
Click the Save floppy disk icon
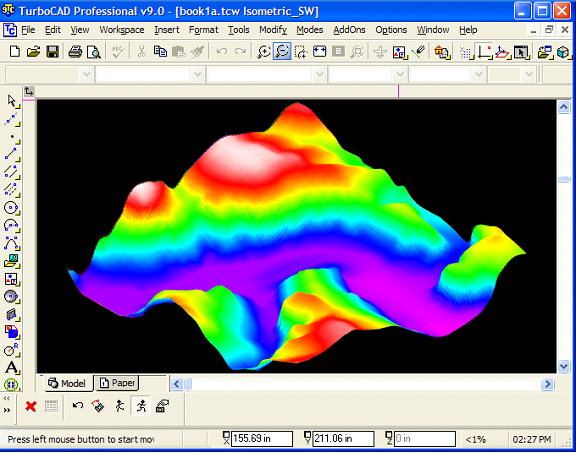click(x=53, y=51)
